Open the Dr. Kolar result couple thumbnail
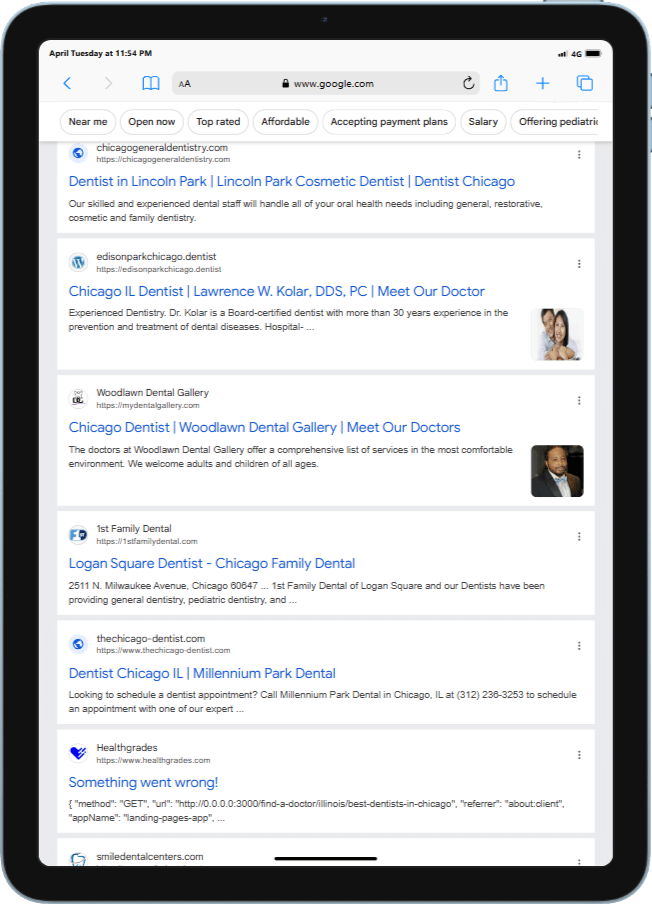 557,334
